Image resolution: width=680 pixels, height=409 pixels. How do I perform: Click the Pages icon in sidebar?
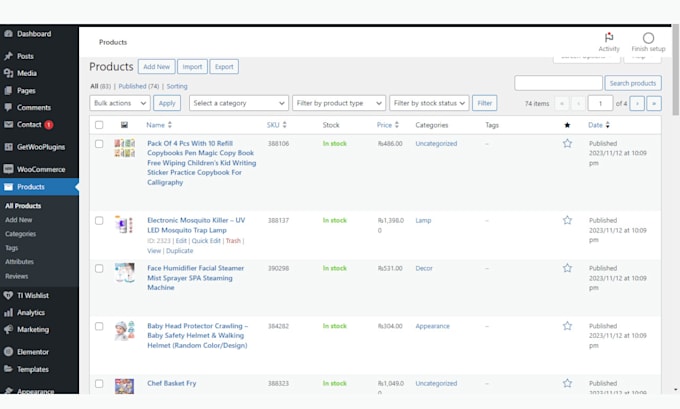pos(8,90)
